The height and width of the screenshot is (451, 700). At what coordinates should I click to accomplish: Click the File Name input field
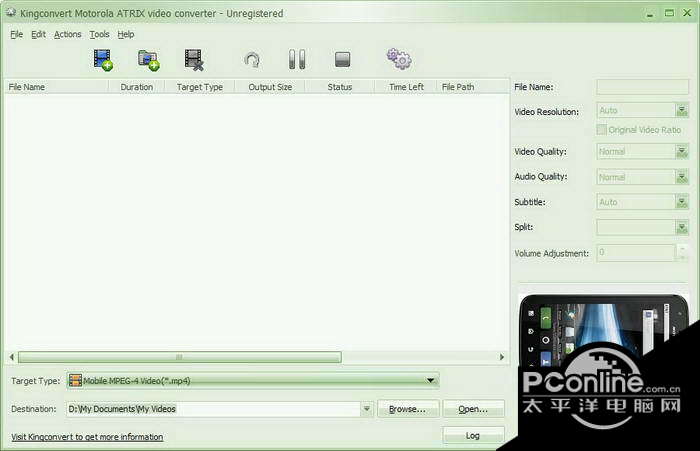pos(642,87)
